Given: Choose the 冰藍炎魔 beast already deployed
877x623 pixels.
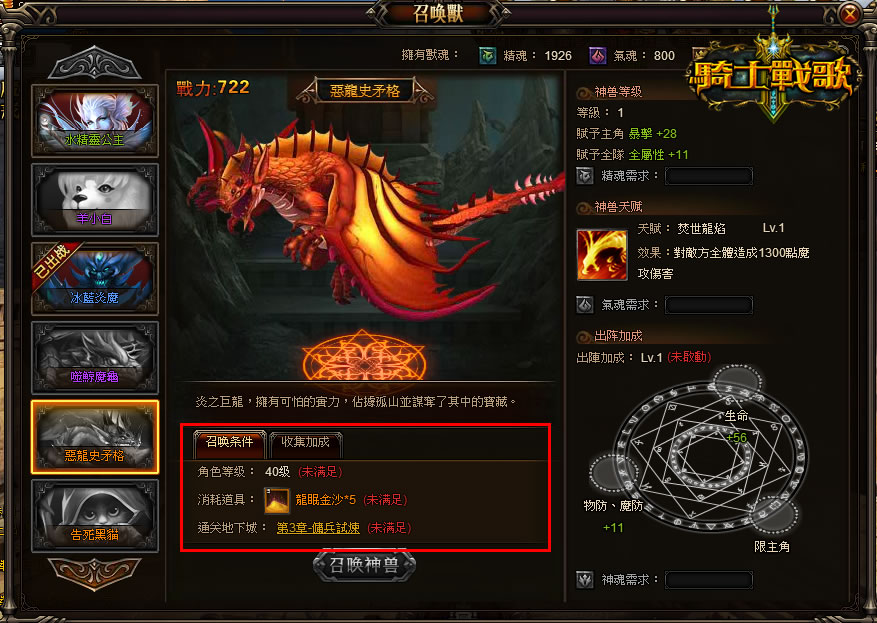Looking at the screenshot, I should 95,279.
